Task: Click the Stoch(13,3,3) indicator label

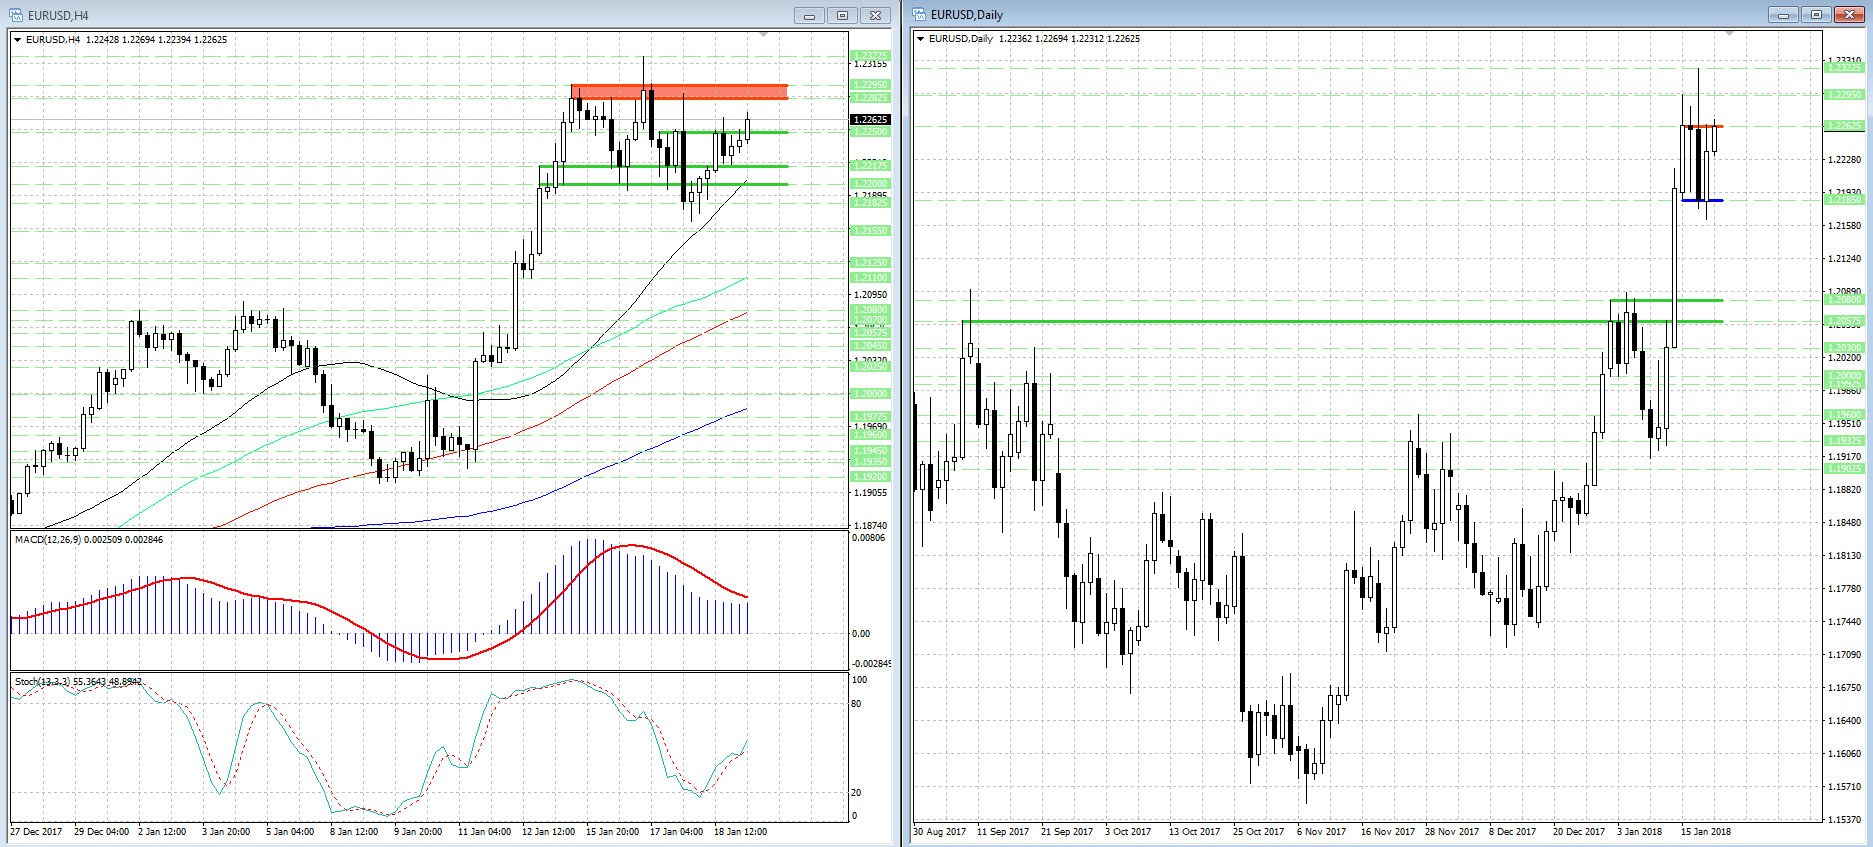Action: coord(78,682)
